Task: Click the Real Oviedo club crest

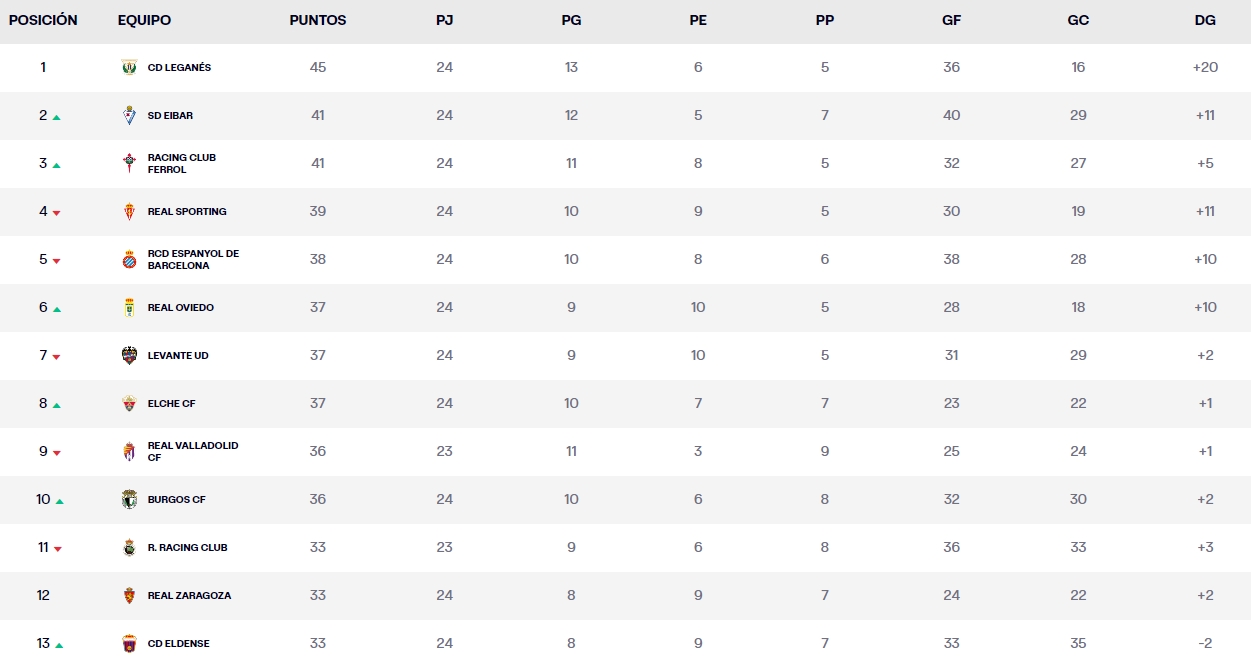Action: click(x=128, y=307)
